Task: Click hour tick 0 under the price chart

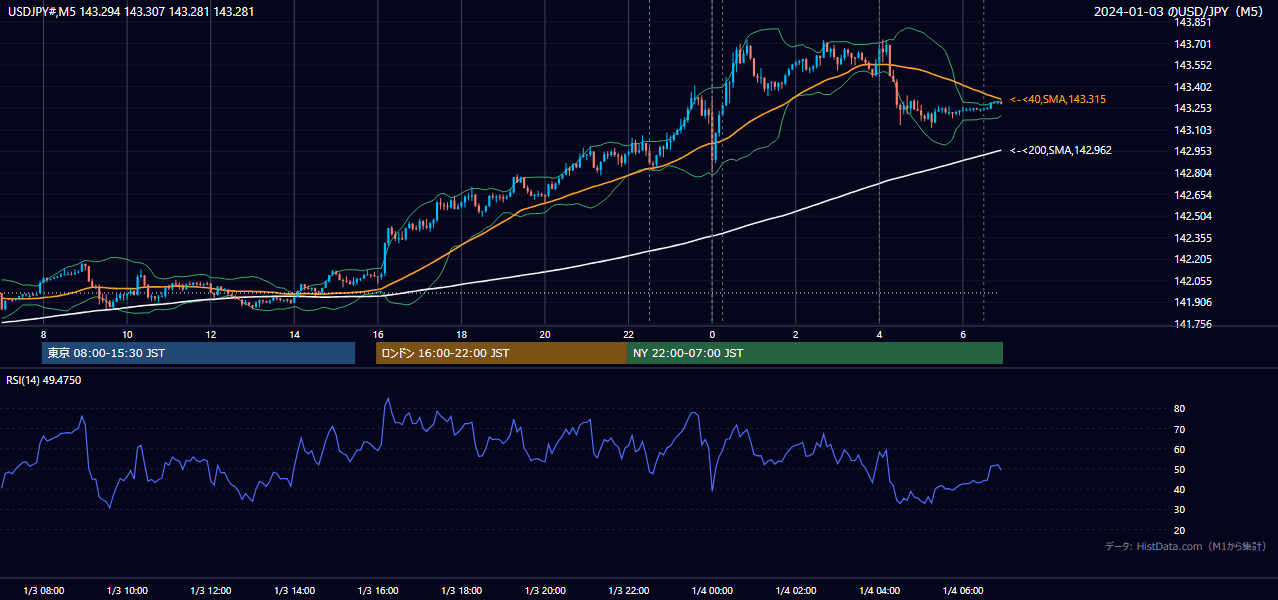Action: pyautogui.click(x=712, y=334)
